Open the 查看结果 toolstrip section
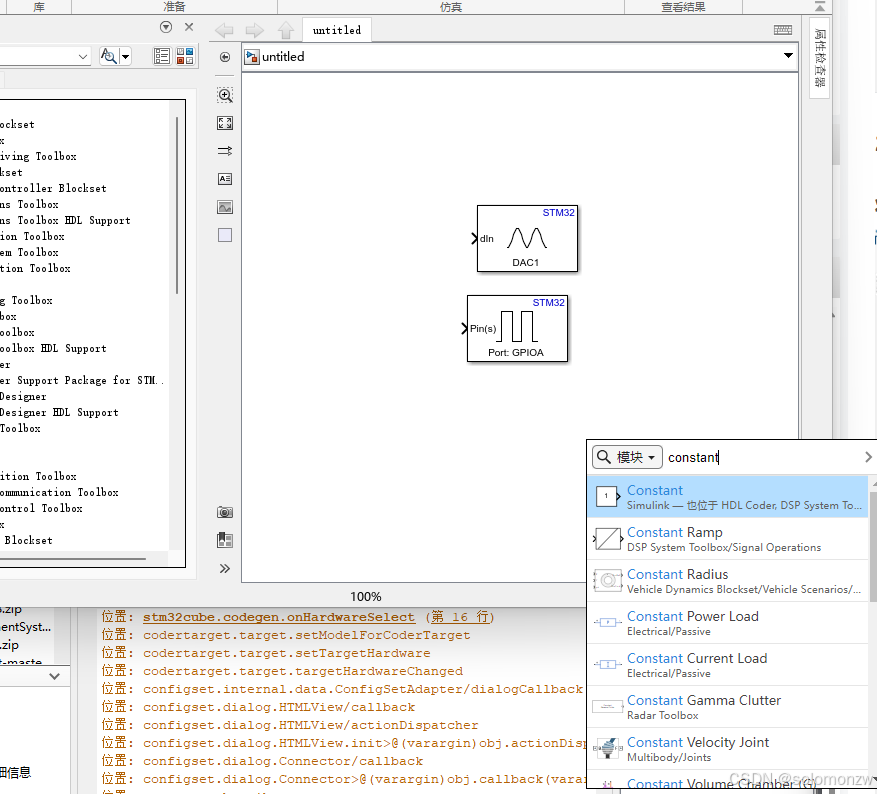The width and height of the screenshot is (877, 794). pos(683,7)
